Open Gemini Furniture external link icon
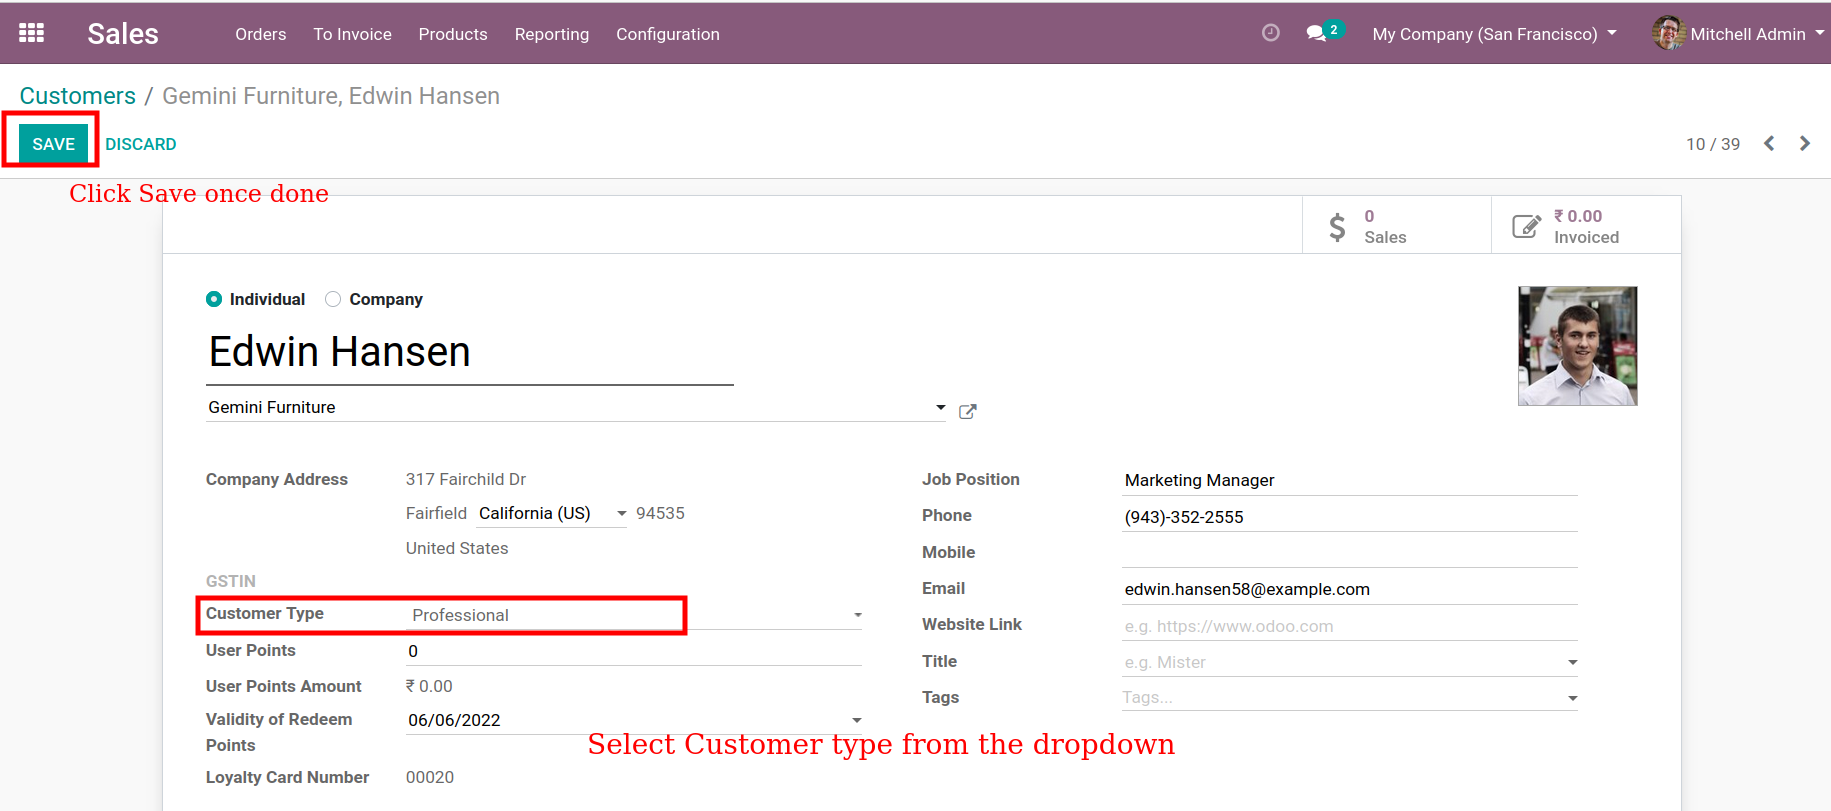Screen dimensions: 1831x811 967,411
